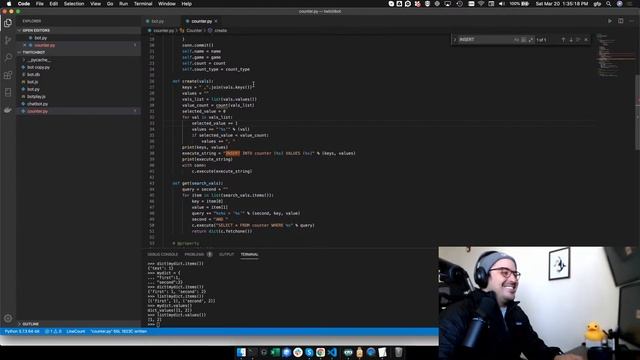640x360 pixels.
Task: Toggle Find in Selection option
Action: click(x=578, y=40)
